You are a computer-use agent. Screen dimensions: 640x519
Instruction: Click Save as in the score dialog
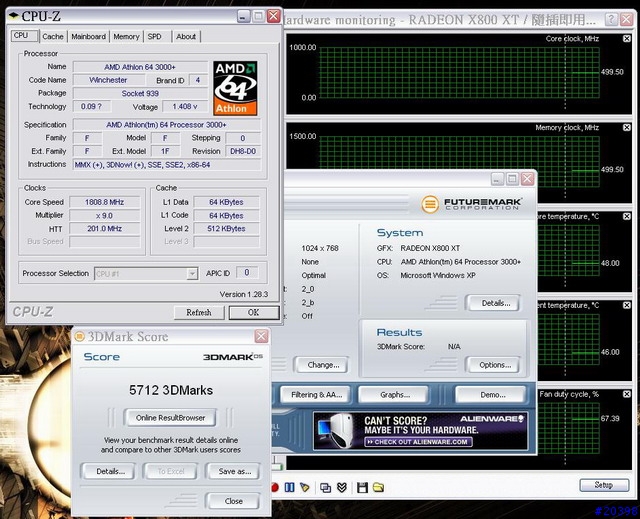tap(235, 471)
